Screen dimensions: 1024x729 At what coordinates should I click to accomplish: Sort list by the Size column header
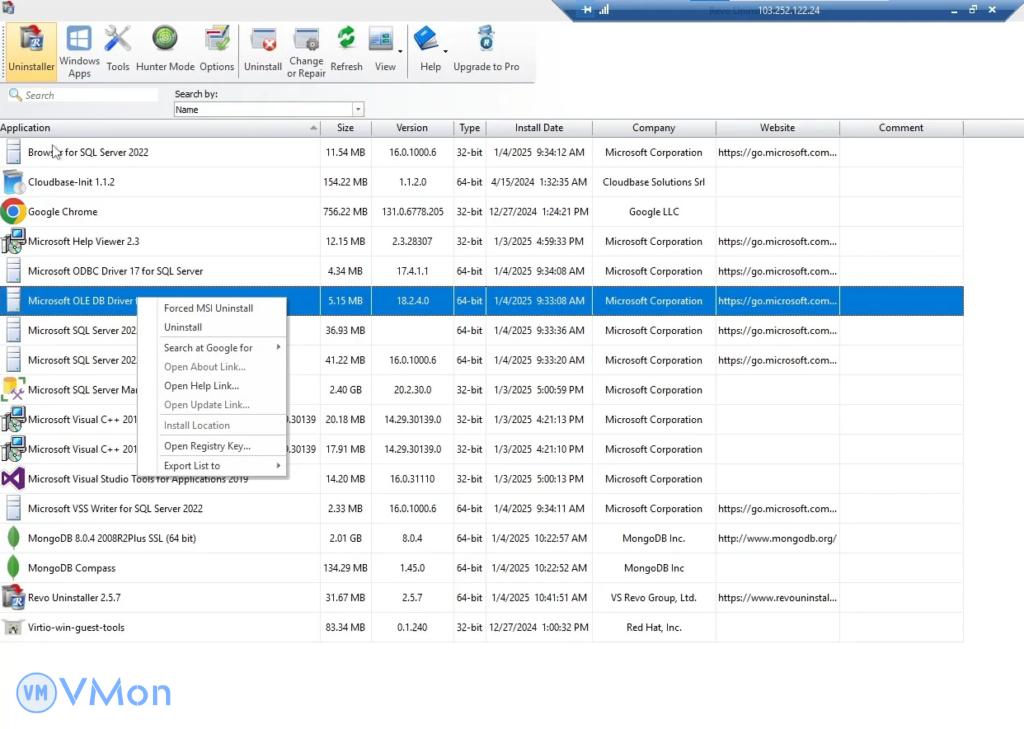pyautogui.click(x=345, y=128)
